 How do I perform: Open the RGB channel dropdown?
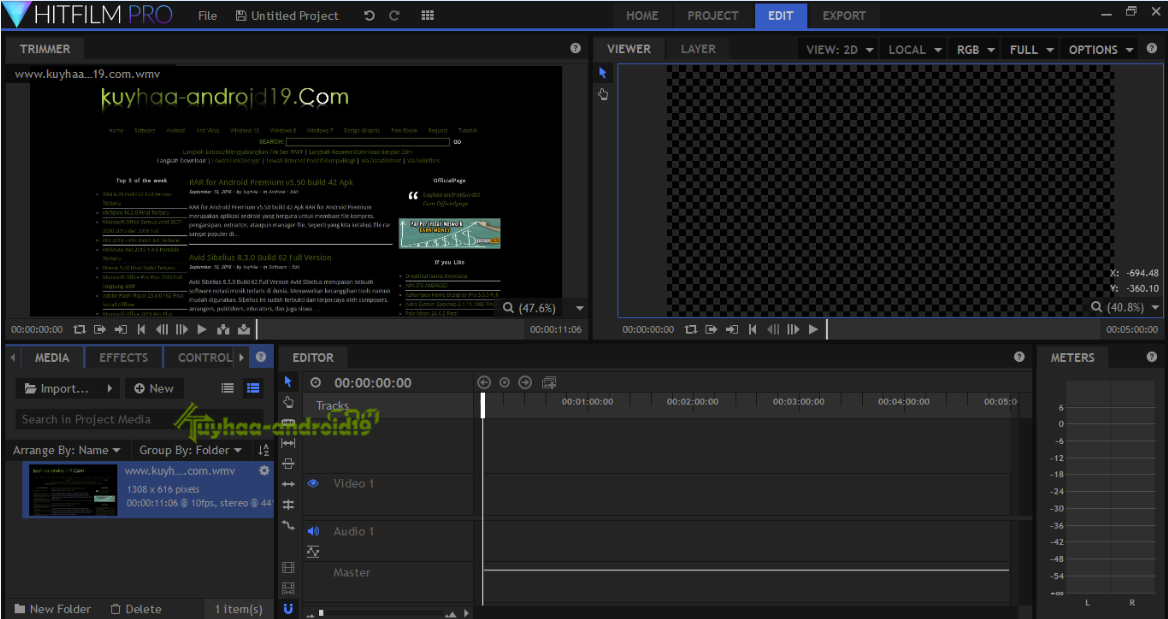pyautogui.click(x=975, y=49)
